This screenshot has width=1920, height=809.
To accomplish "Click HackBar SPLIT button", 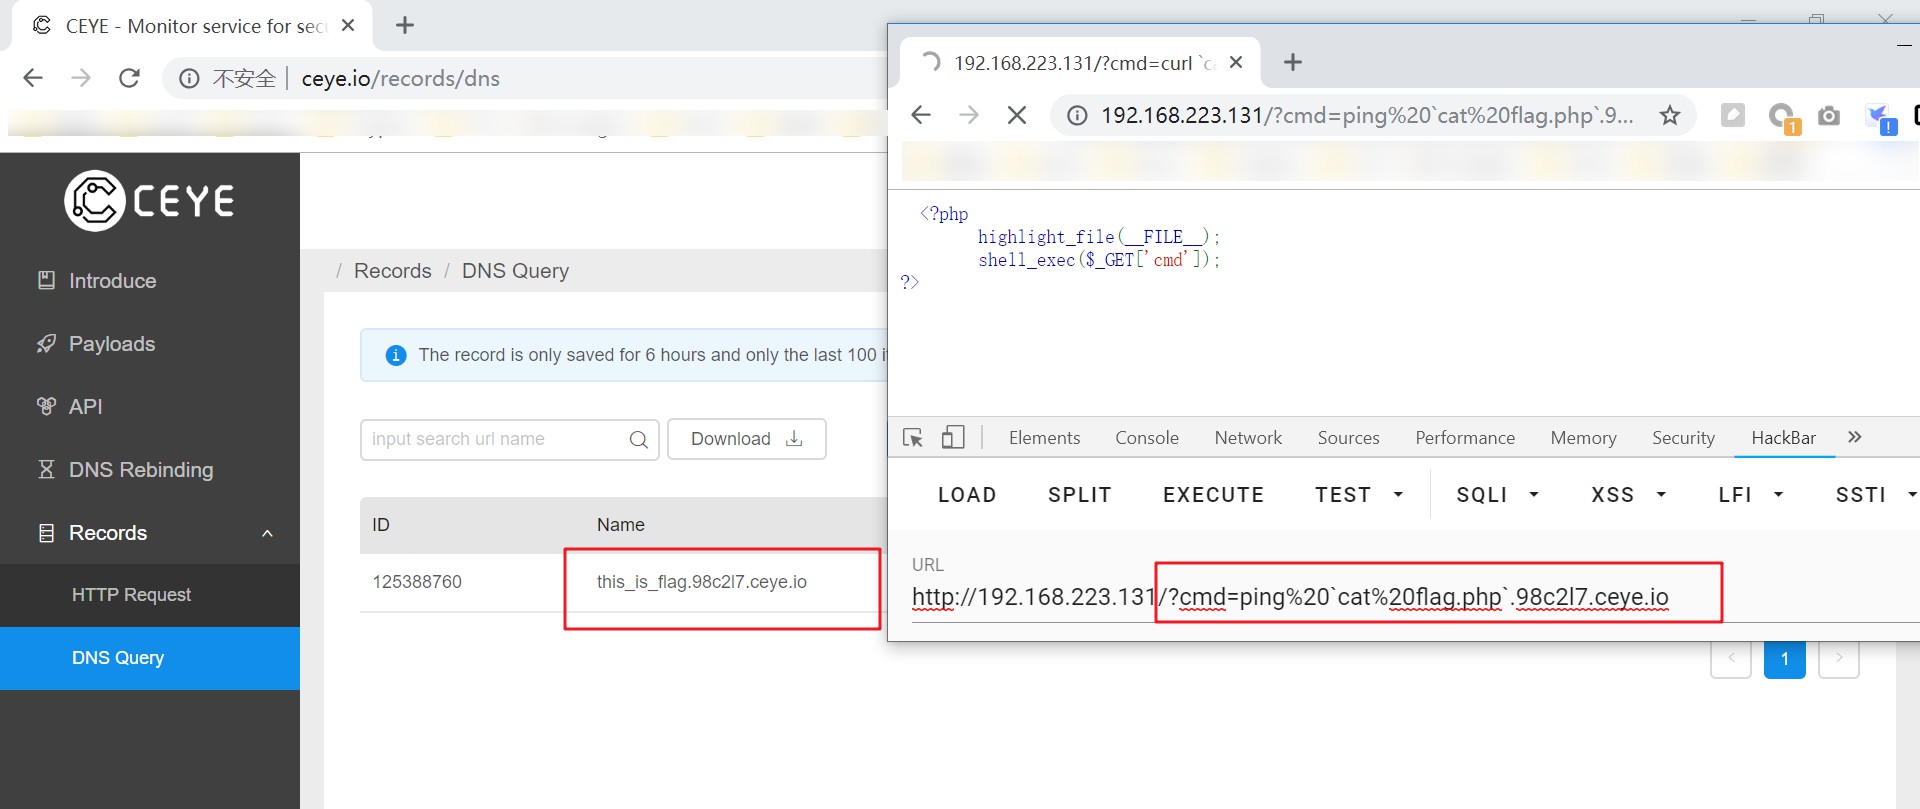I will [x=1079, y=495].
